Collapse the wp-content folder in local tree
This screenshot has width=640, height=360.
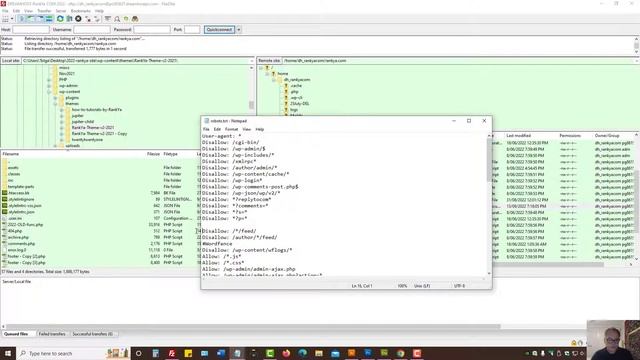[x=49, y=92]
